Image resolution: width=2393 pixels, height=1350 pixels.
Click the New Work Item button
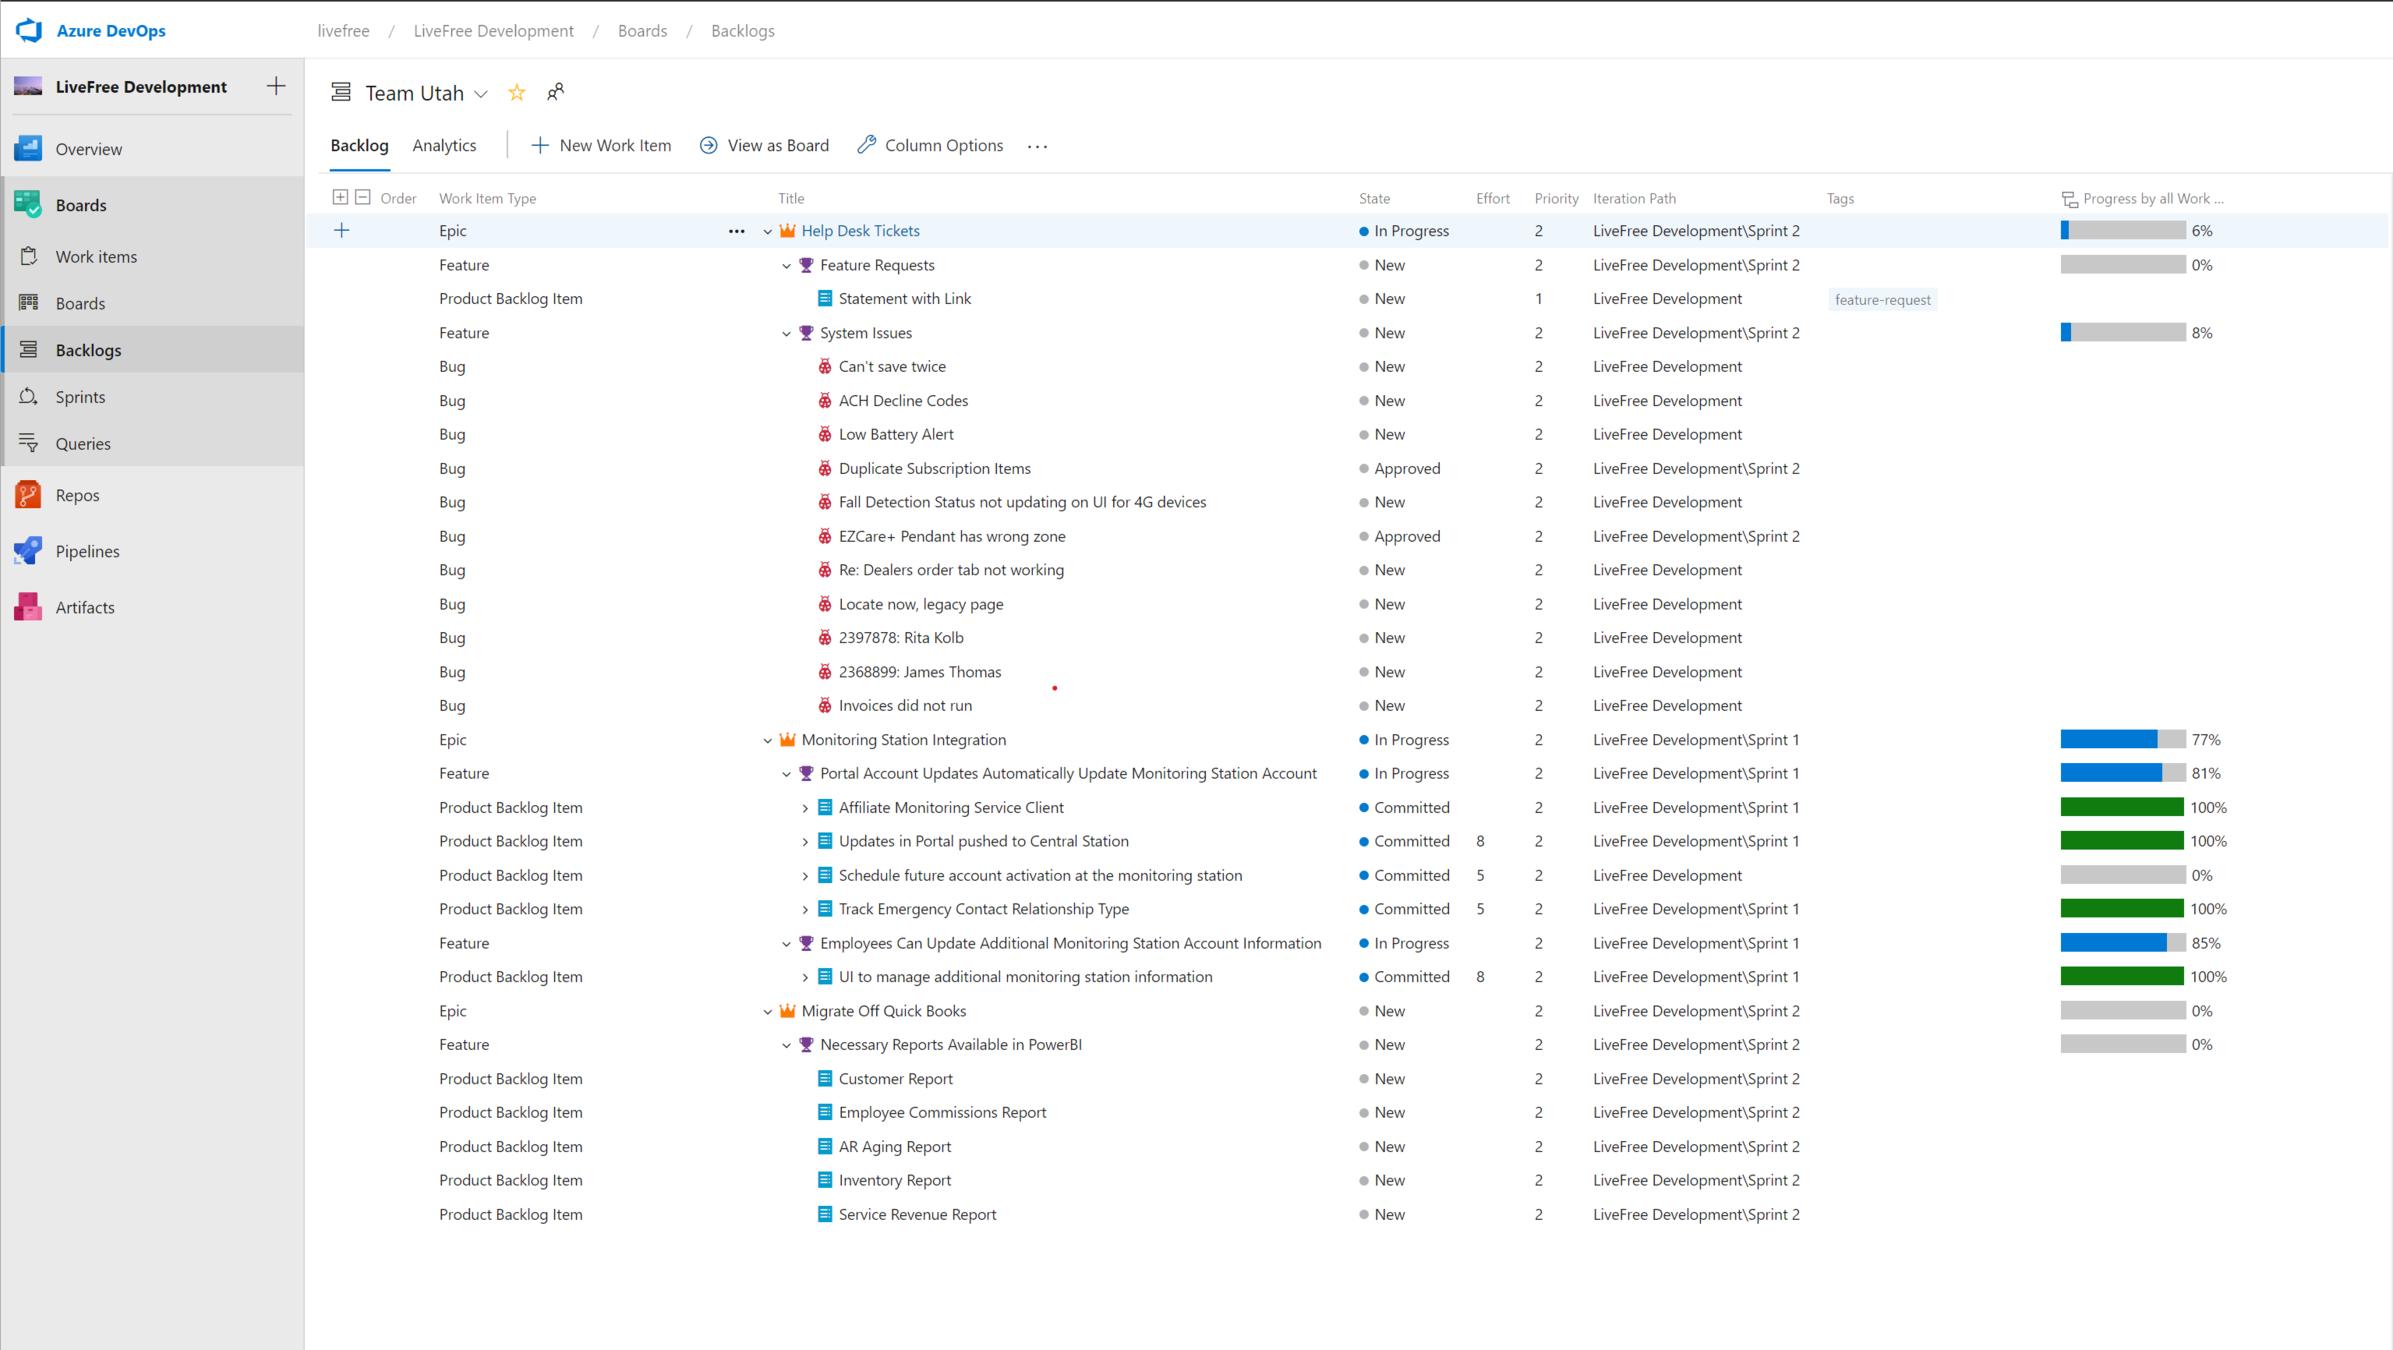coord(600,145)
